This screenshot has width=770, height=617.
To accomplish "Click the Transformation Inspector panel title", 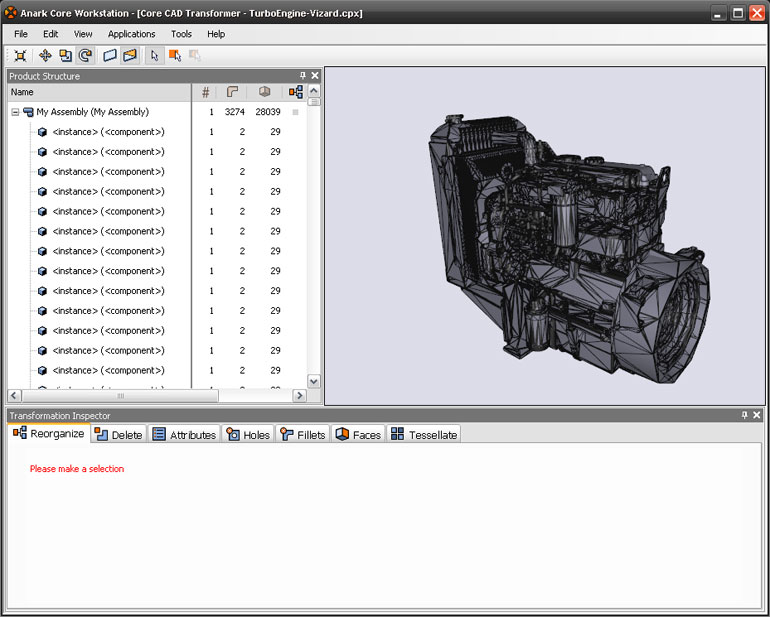I will pos(60,416).
